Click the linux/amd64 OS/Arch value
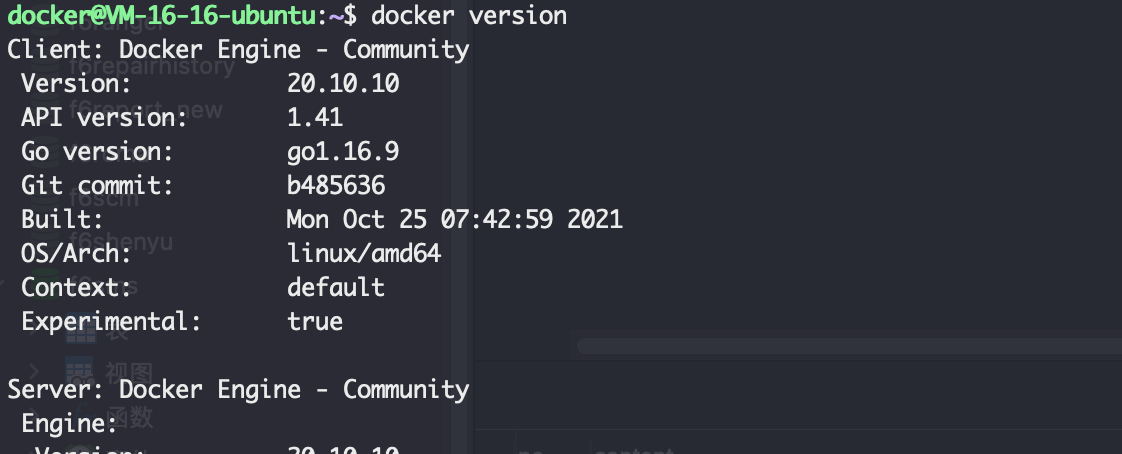 pyautogui.click(x=364, y=253)
